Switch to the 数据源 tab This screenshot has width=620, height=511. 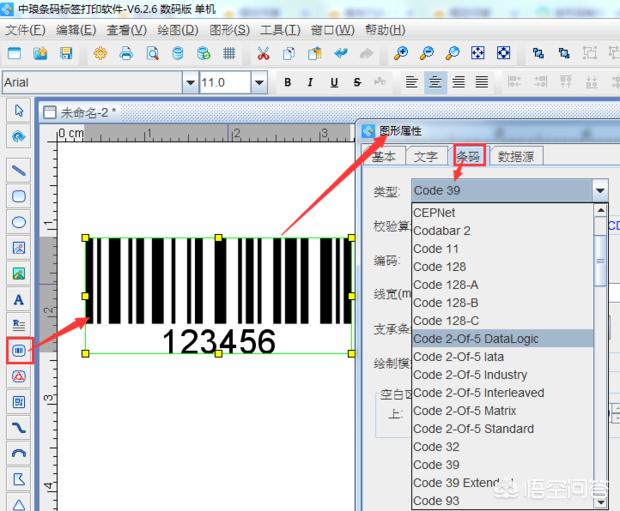coord(516,157)
